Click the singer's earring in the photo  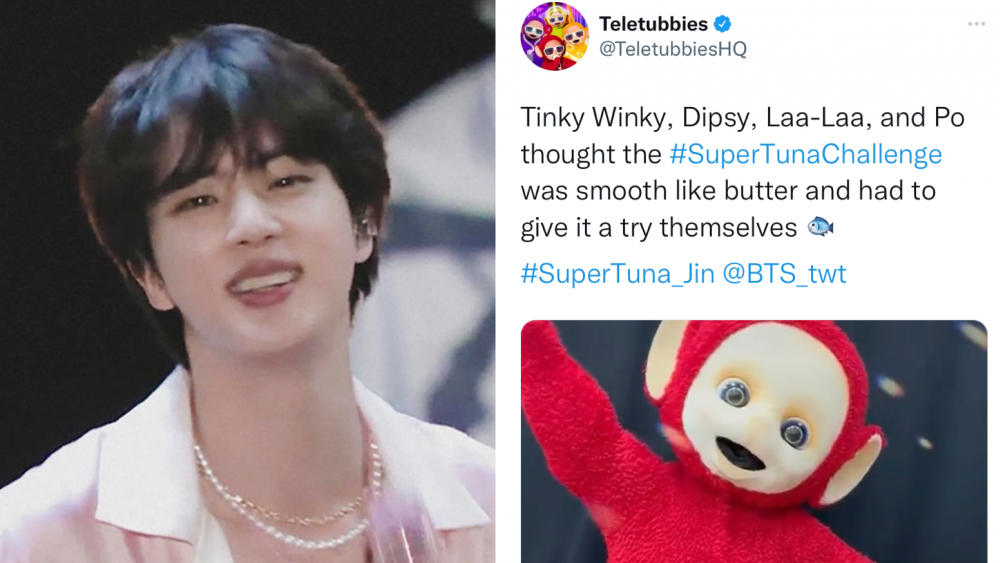367,226
